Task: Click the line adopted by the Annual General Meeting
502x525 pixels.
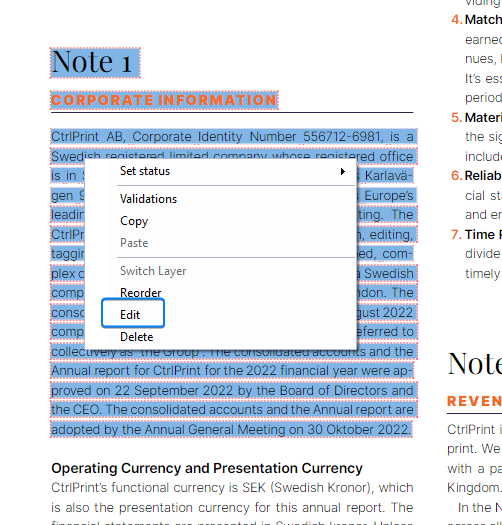Action: point(231,430)
